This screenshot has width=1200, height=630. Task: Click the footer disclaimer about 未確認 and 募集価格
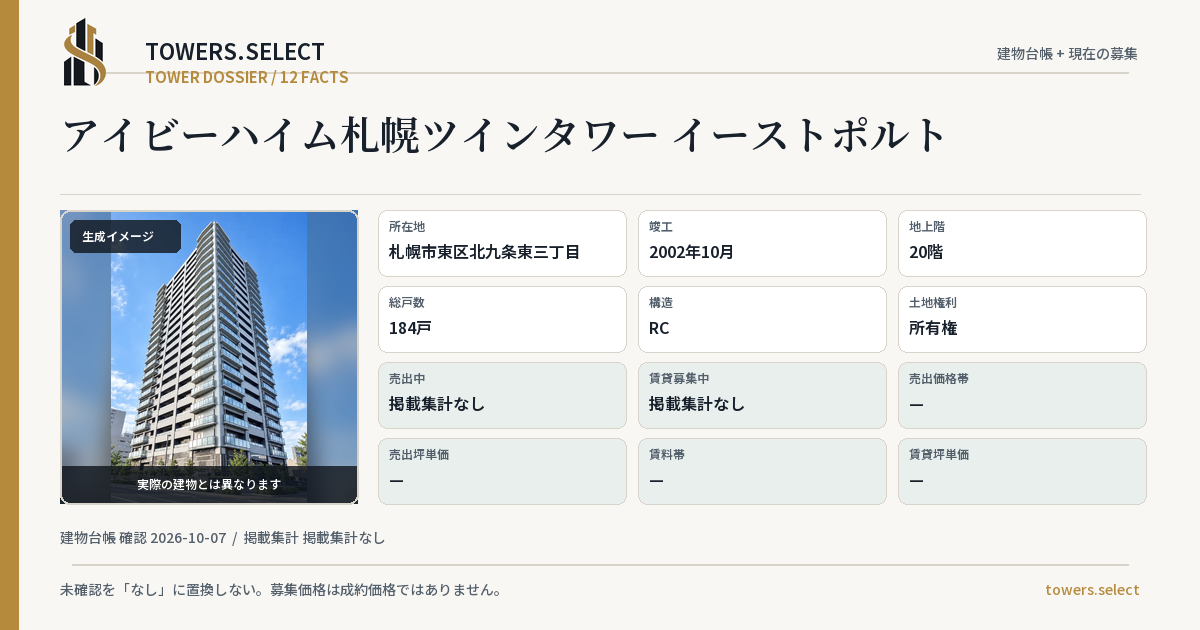[x=281, y=590]
